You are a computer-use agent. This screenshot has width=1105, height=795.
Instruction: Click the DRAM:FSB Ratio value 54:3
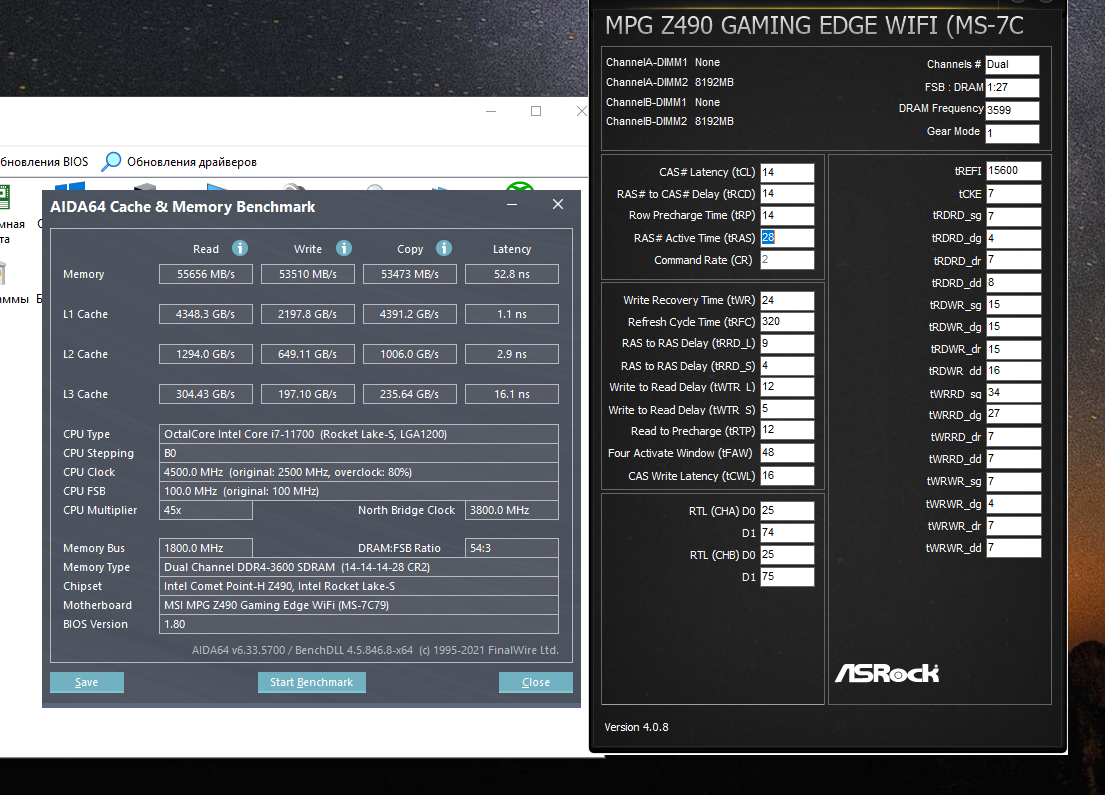(512, 548)
